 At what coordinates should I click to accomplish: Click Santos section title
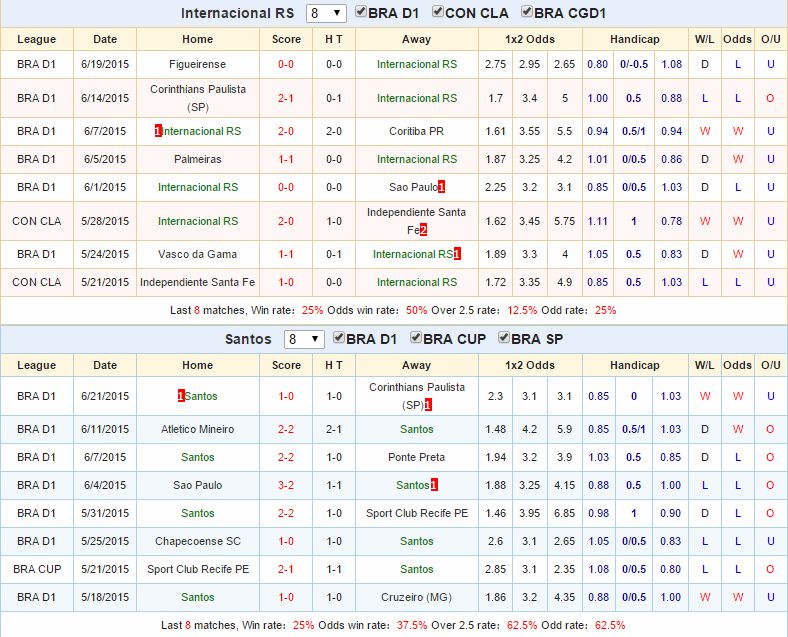(x=248, y=340)
